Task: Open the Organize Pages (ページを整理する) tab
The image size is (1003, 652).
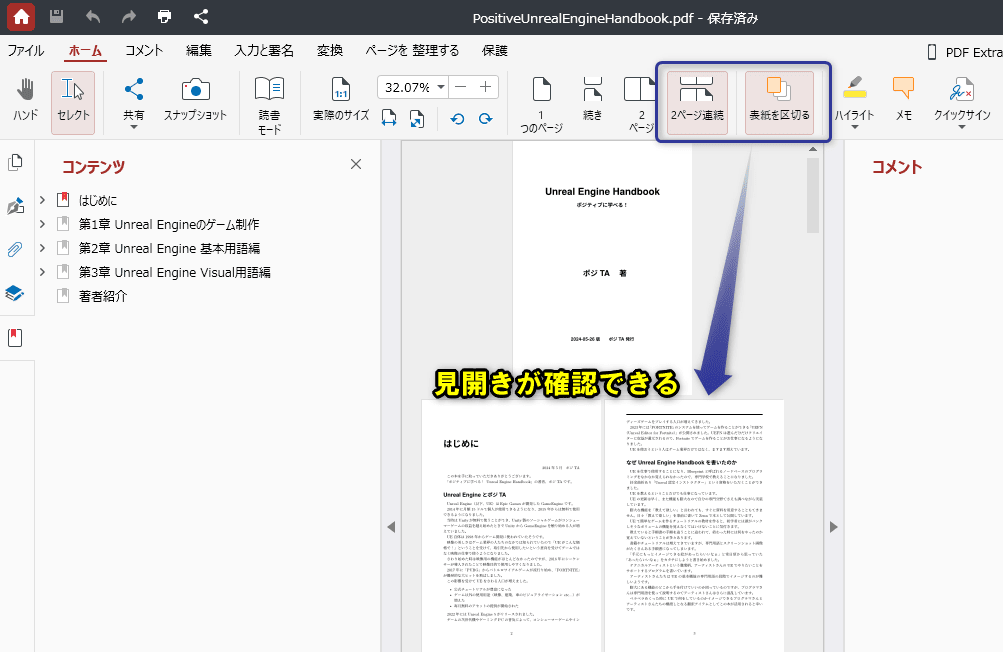Action: (413, 51)
